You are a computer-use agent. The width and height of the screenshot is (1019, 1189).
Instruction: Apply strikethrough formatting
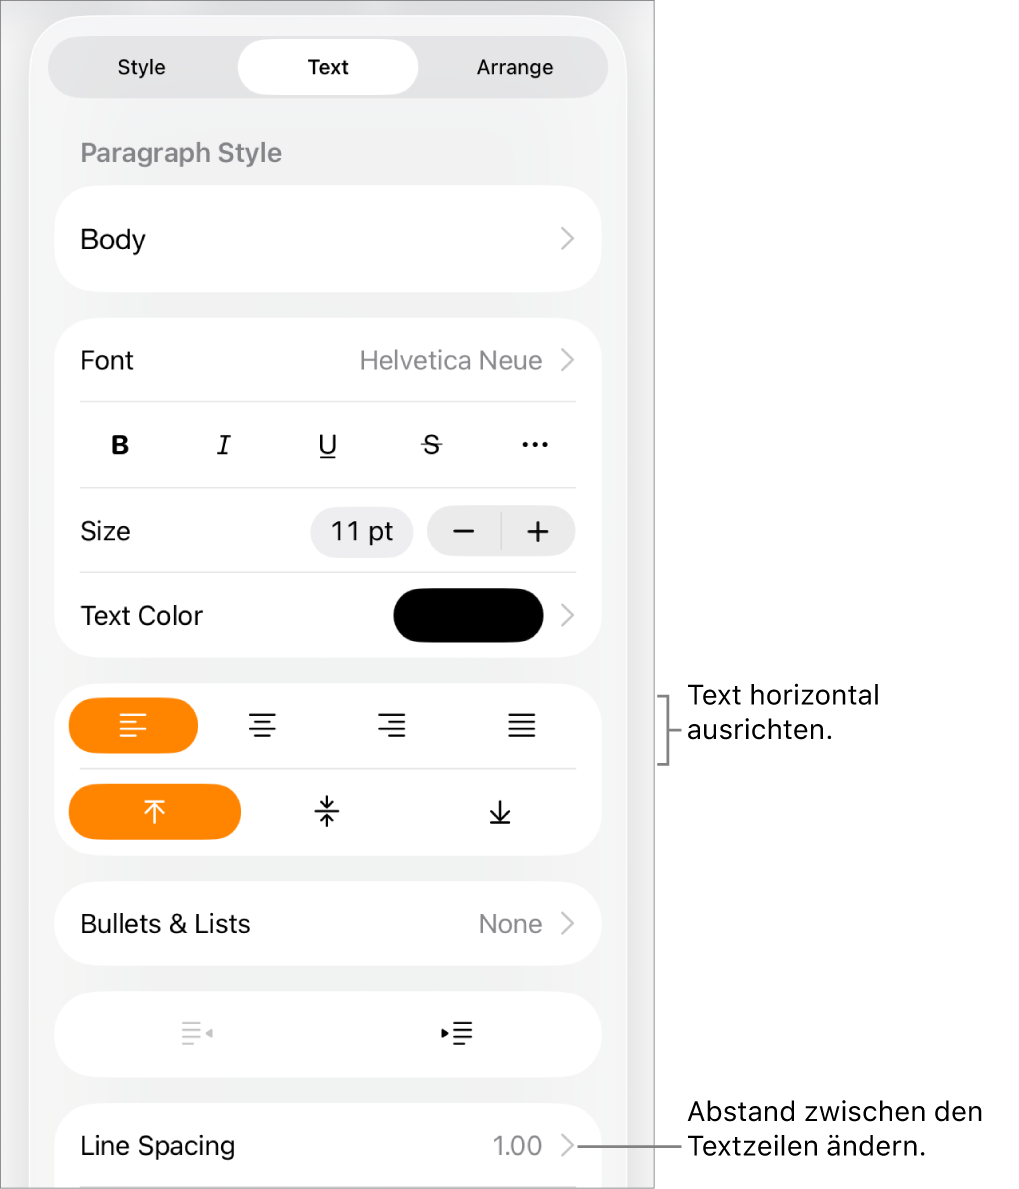(431, 445)
